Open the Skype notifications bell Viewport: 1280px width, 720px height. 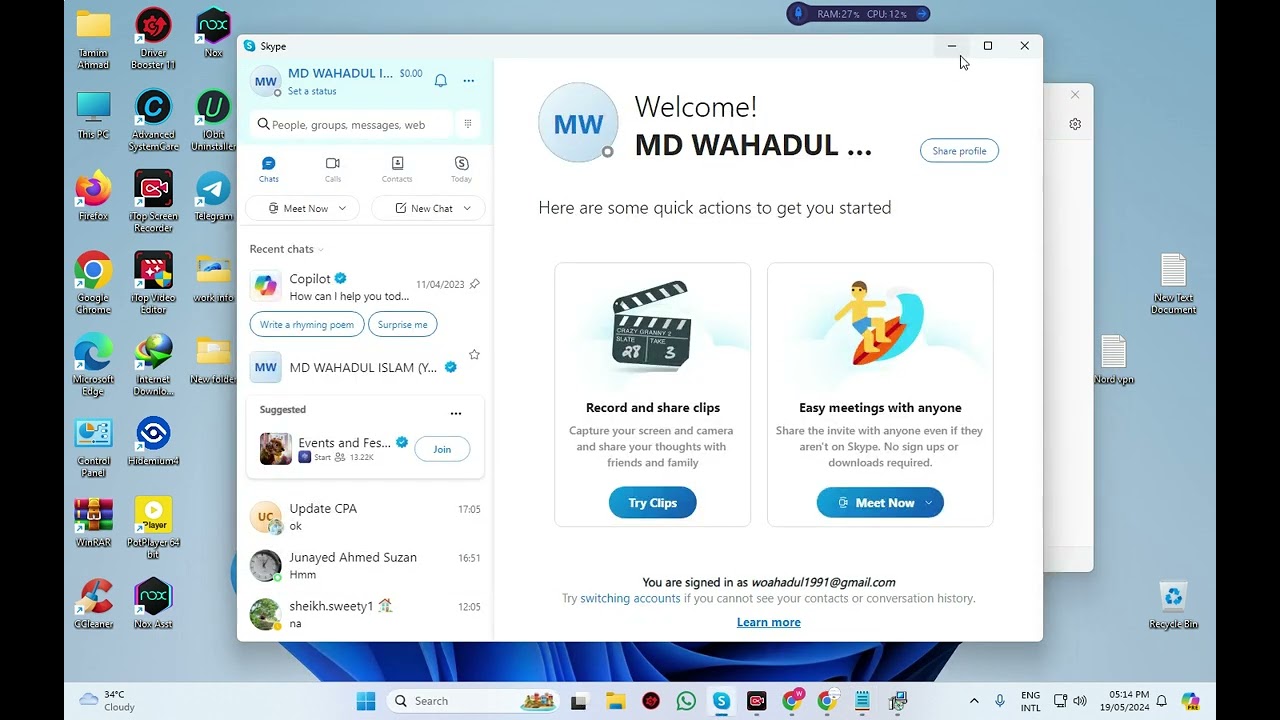(440, 81)
